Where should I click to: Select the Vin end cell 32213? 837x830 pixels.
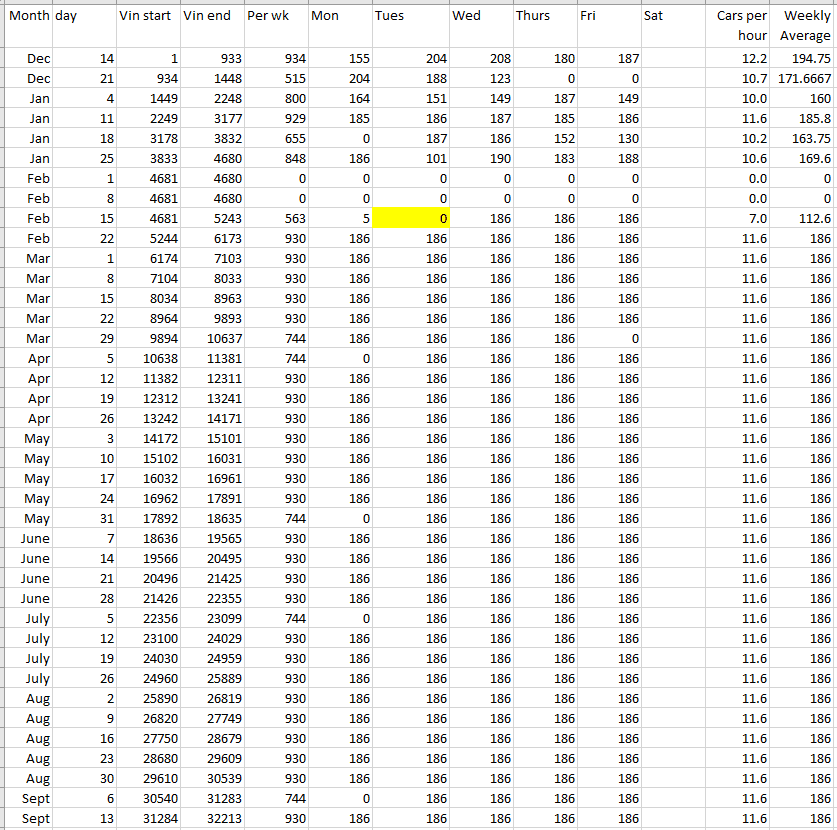click(211, 818)
